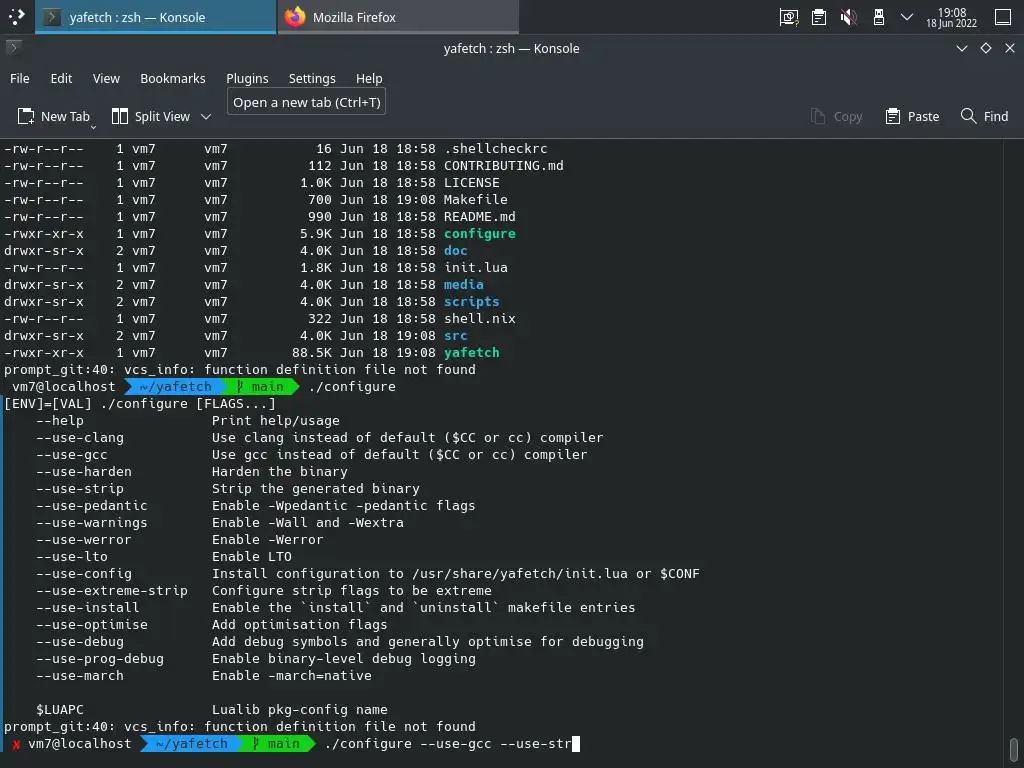Open clipboard tray icon

point(819,18)
